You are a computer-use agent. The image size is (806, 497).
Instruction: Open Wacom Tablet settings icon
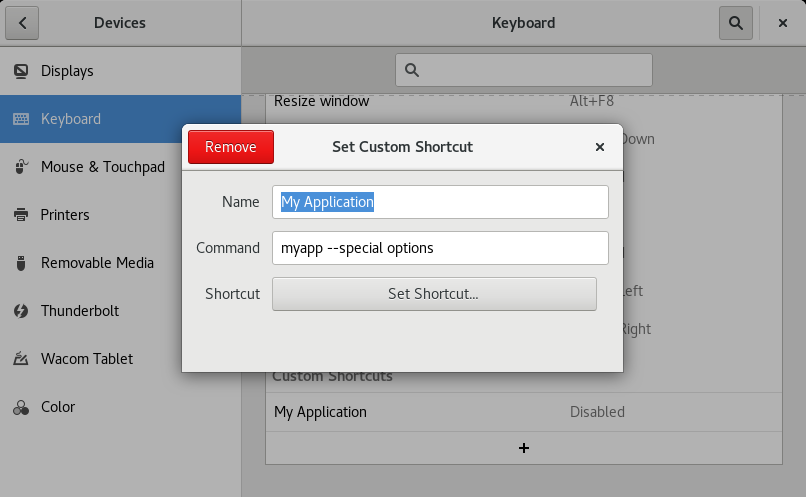[x=21, y=359]
